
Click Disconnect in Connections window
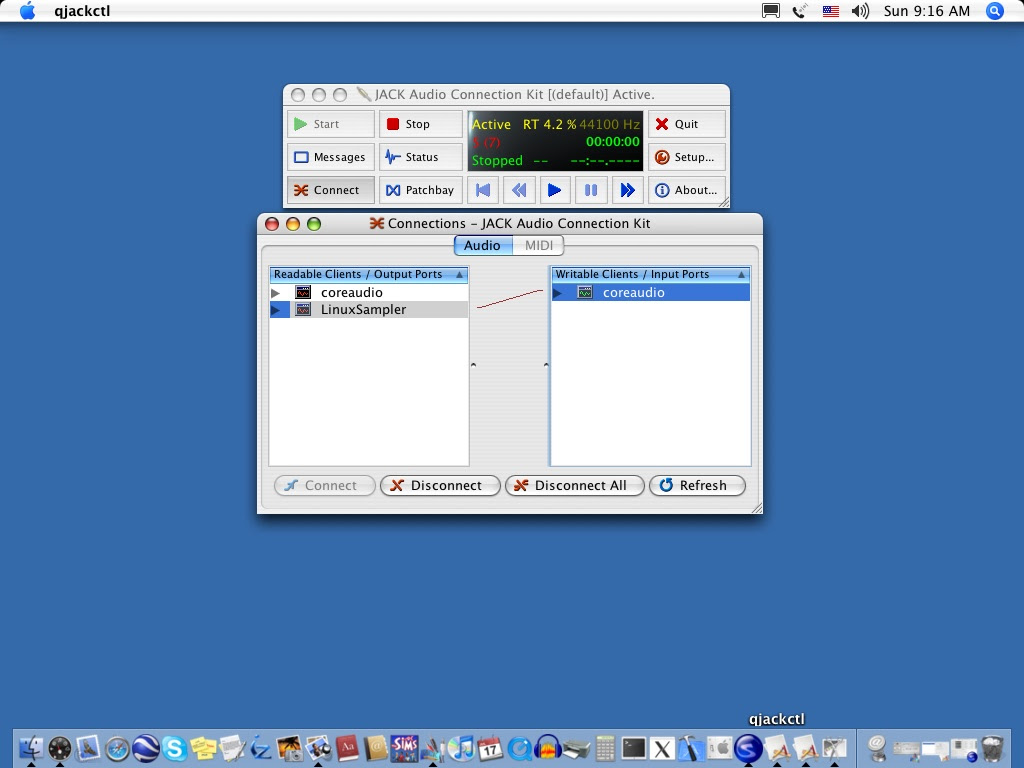(x=440, y=485)
